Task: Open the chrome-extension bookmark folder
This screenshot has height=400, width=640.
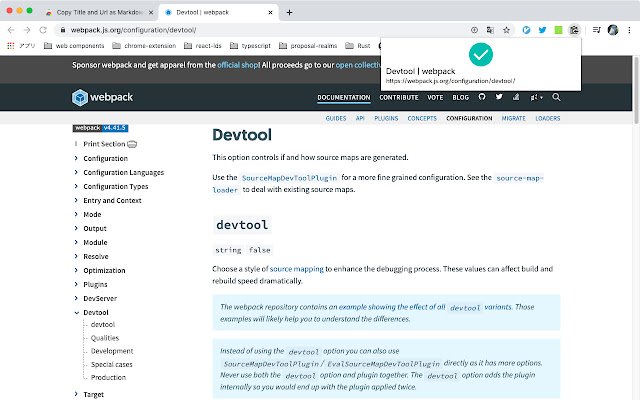Action: (x=144, y=46)
